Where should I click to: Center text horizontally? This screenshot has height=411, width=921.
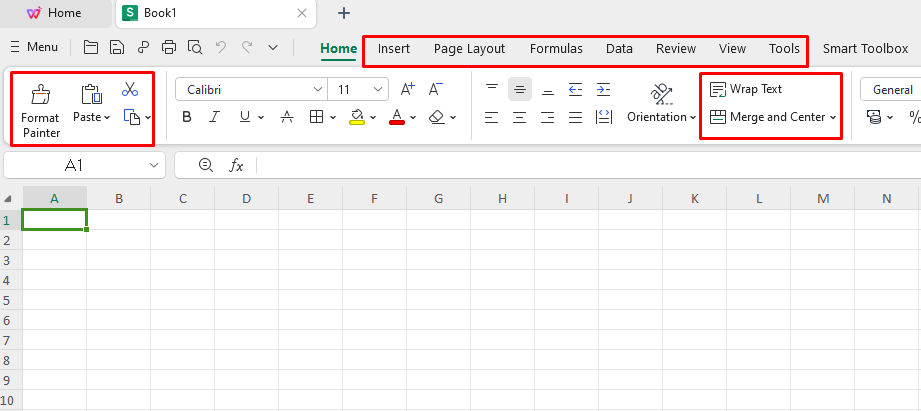click(519, 117)
